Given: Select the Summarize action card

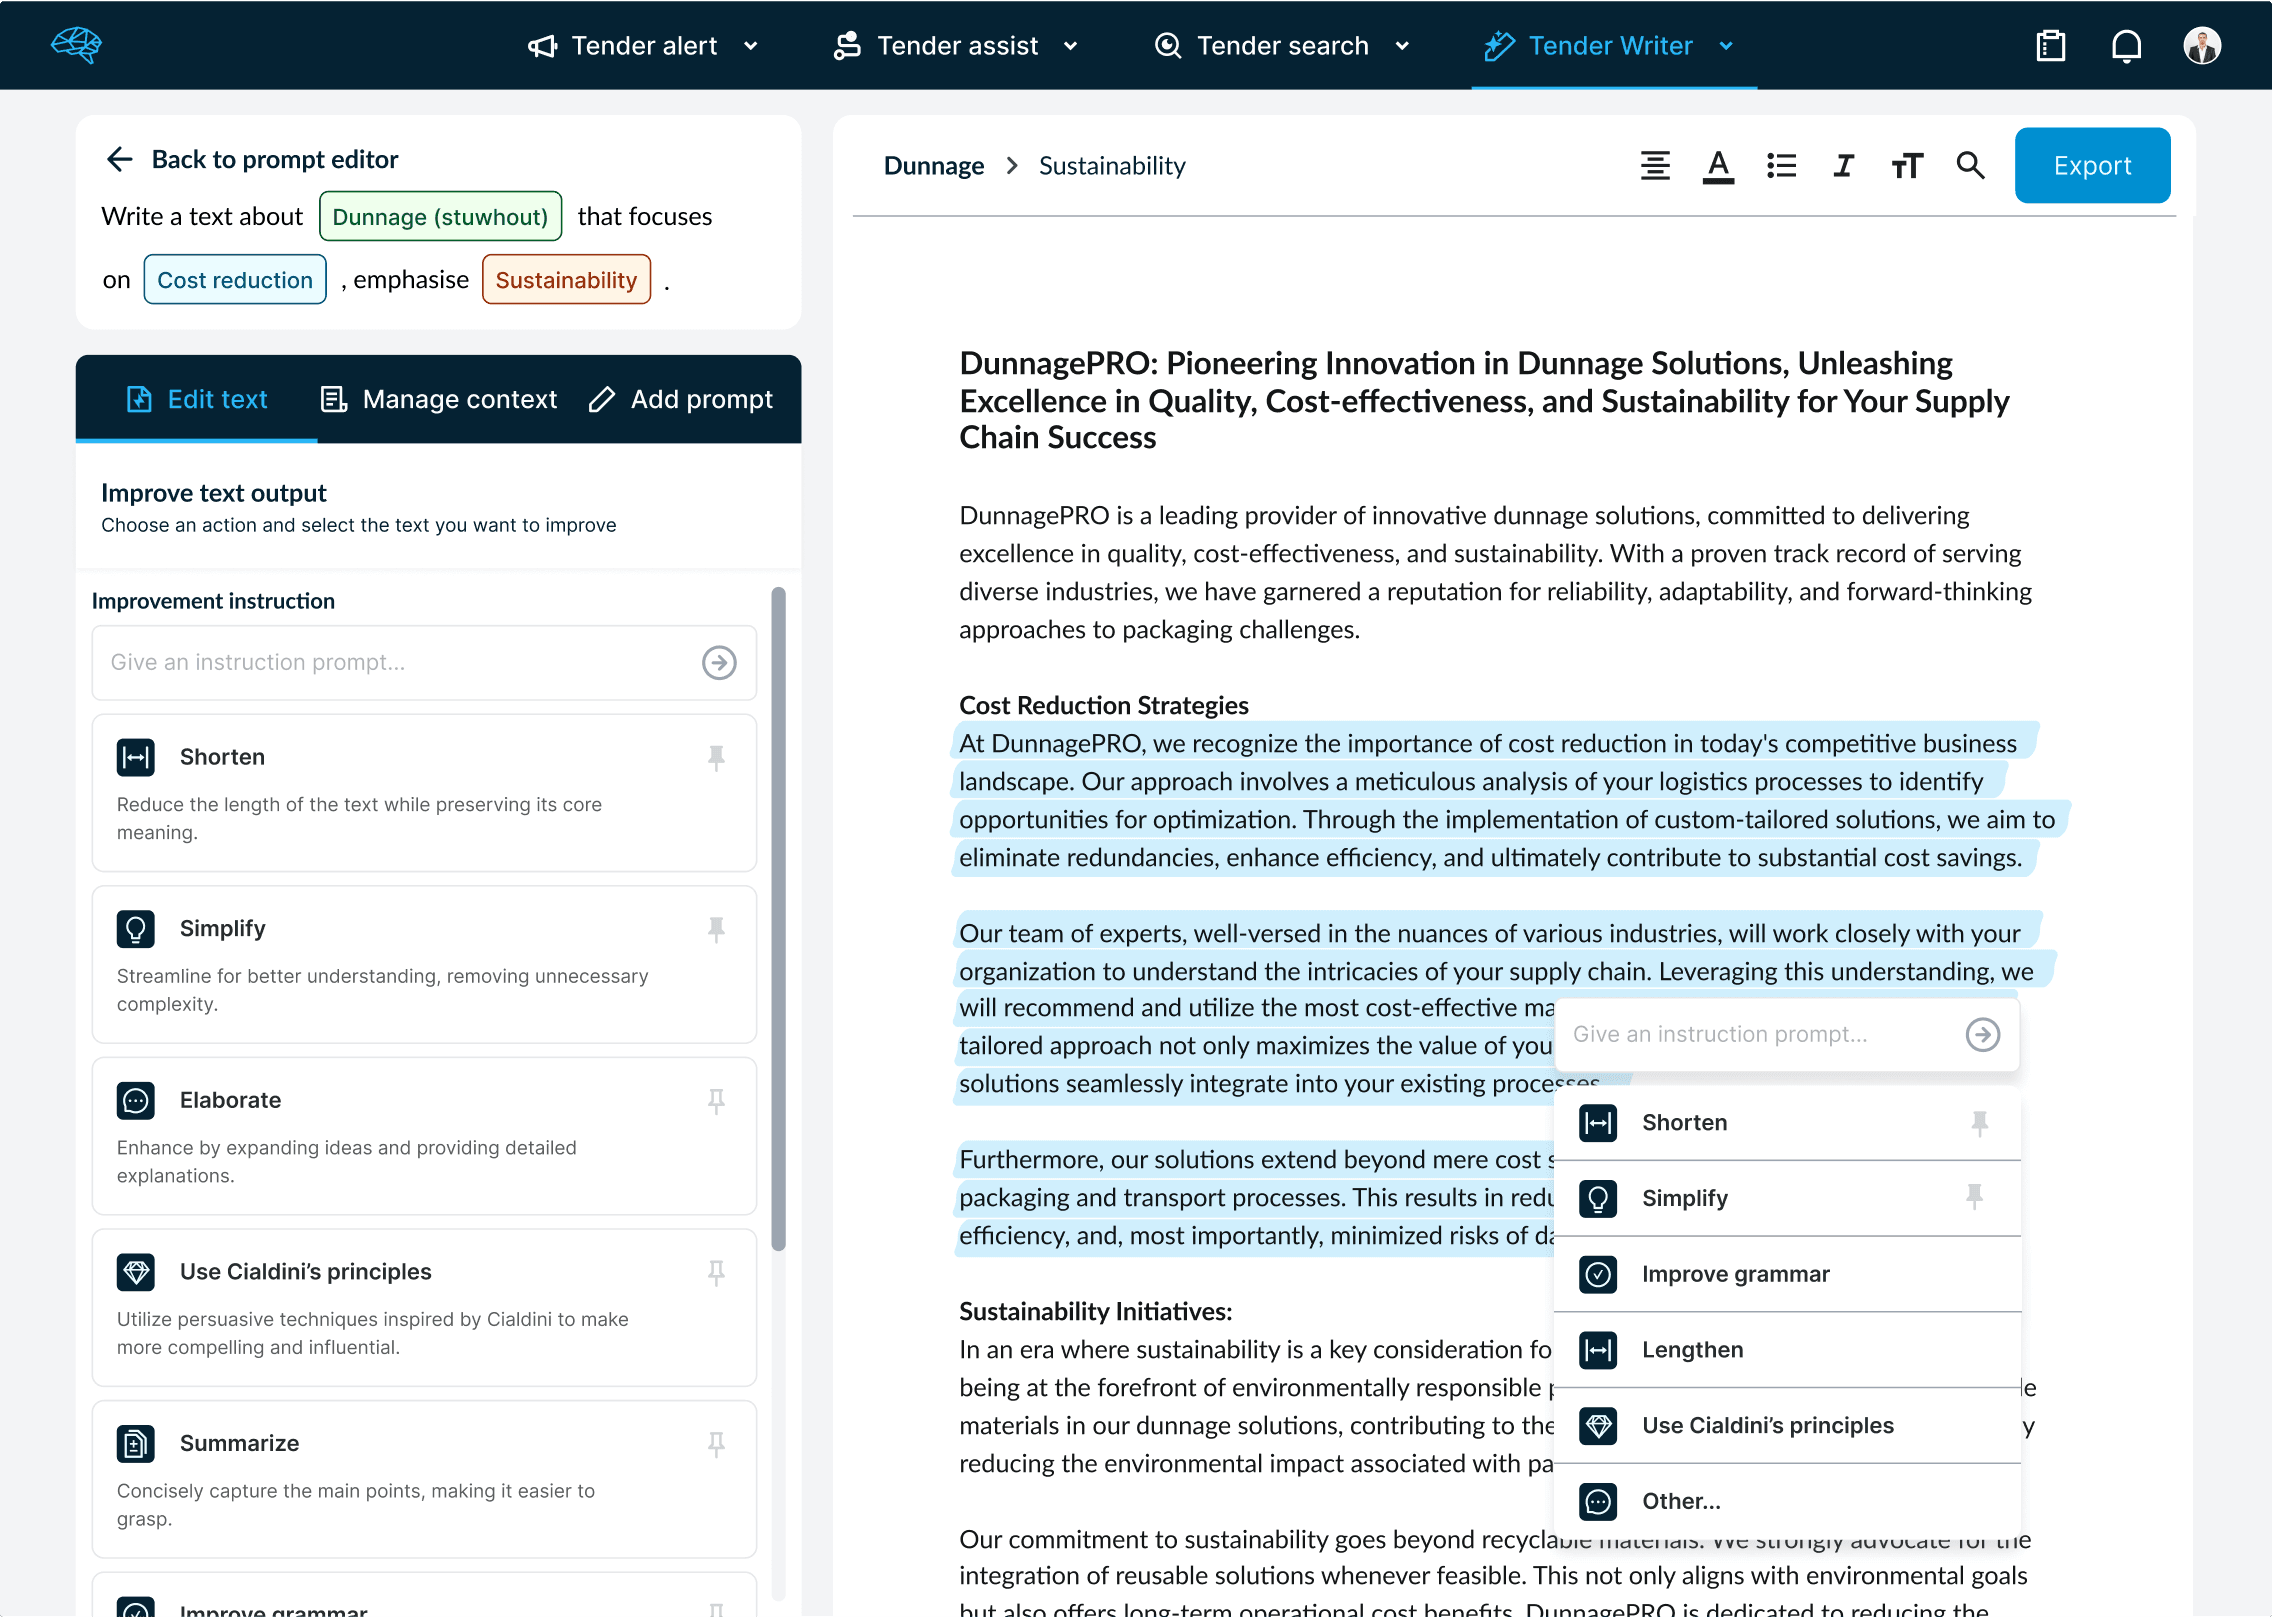Looking at the screenshot, I should click(424, 1479).
